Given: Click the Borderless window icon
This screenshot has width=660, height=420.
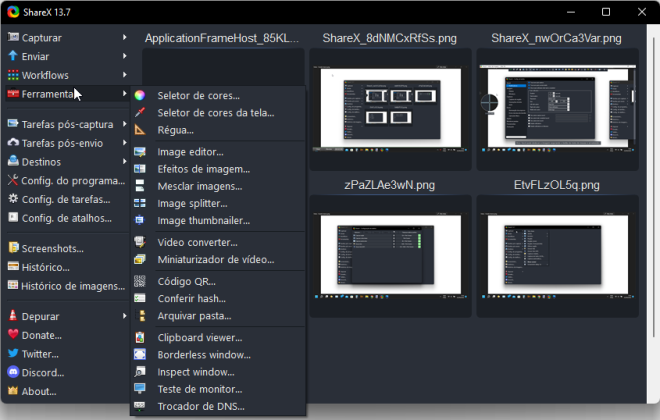Looking at the screenshot, I should 140,355.
